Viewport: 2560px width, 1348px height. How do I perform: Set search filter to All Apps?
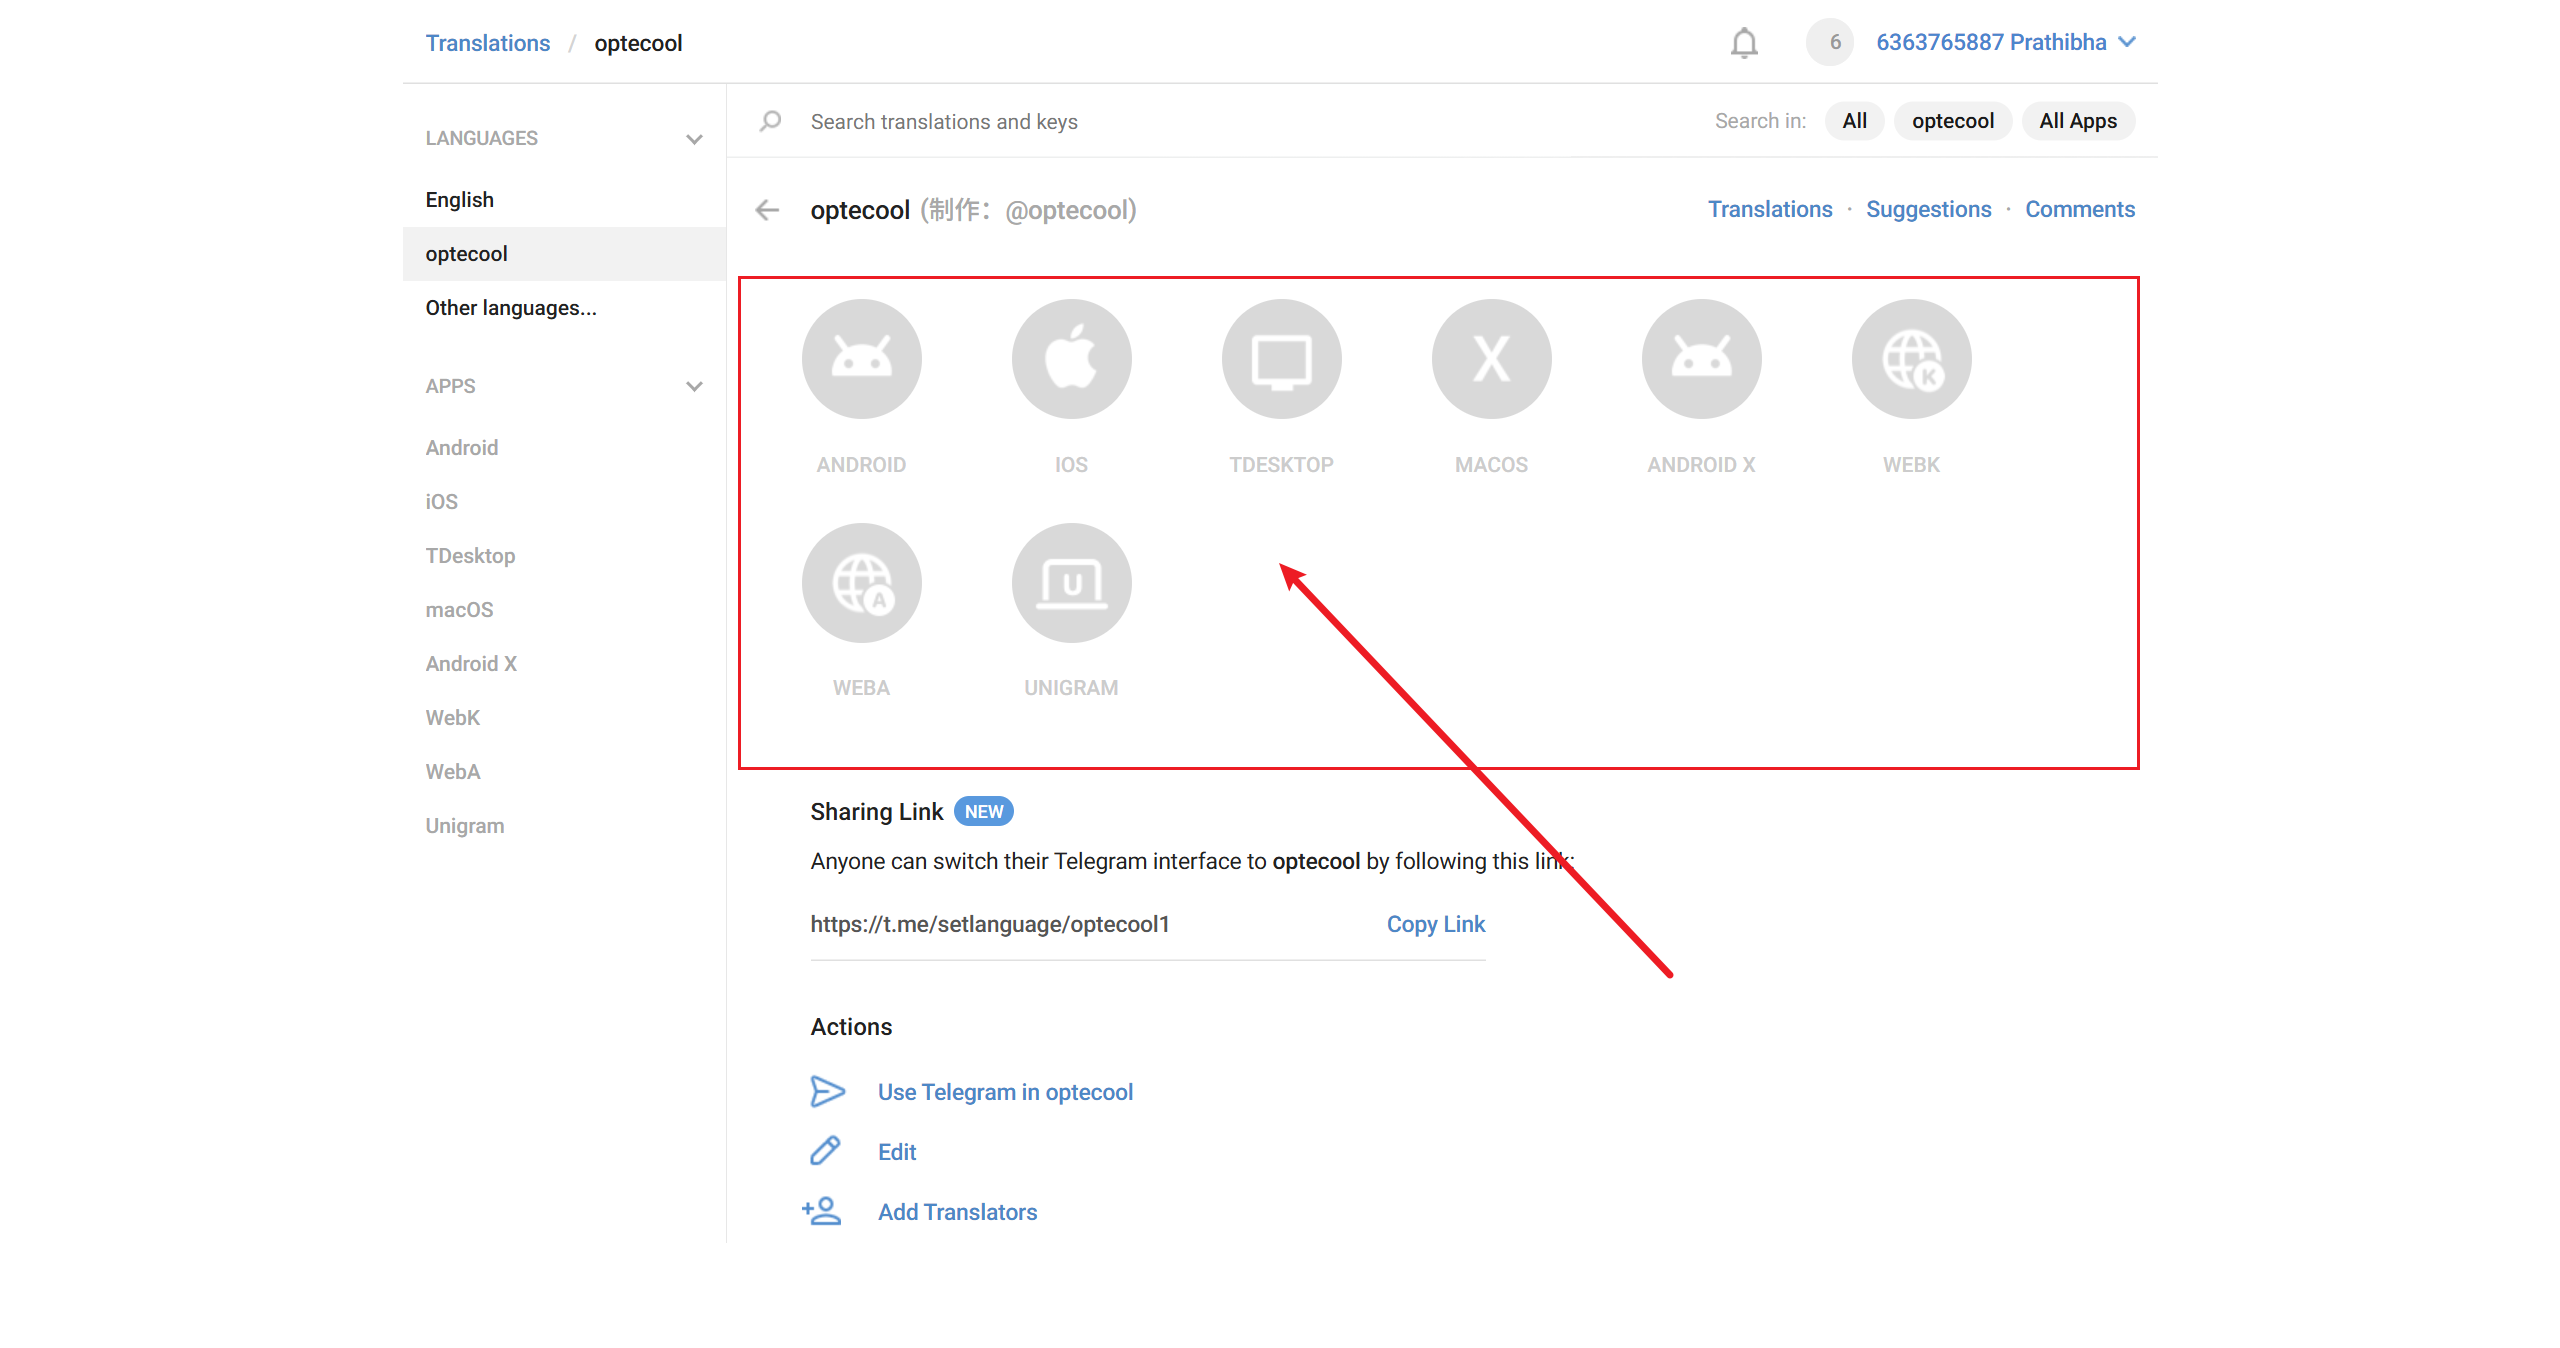pyautogui.click(x=2077, y=121)
